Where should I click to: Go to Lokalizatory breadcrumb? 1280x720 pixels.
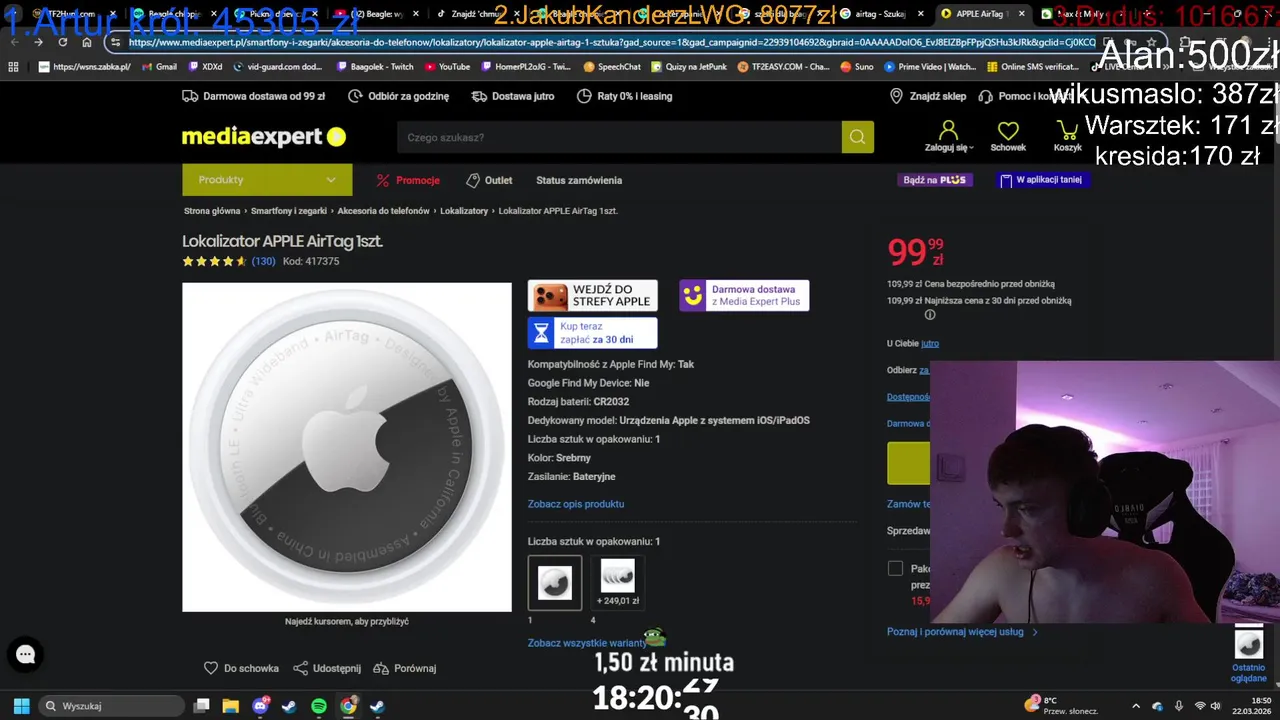(464, 211)
